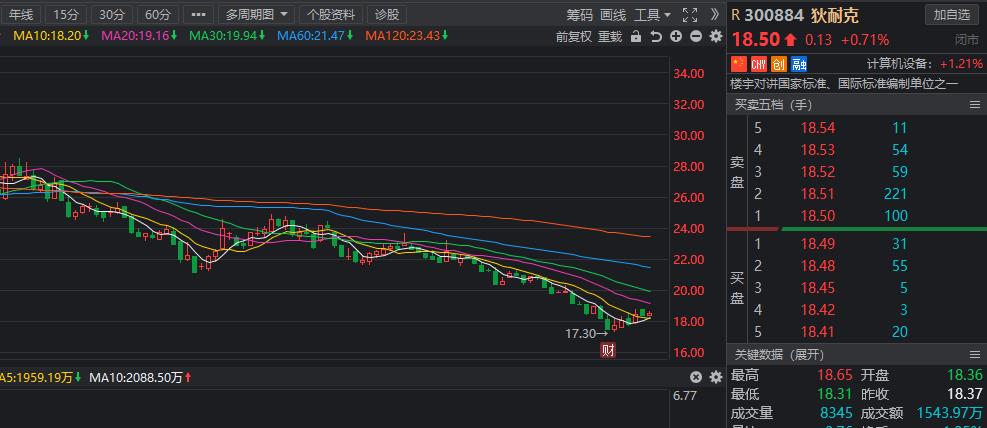Click 加自选 add to watchlist button

coord(952,15)
